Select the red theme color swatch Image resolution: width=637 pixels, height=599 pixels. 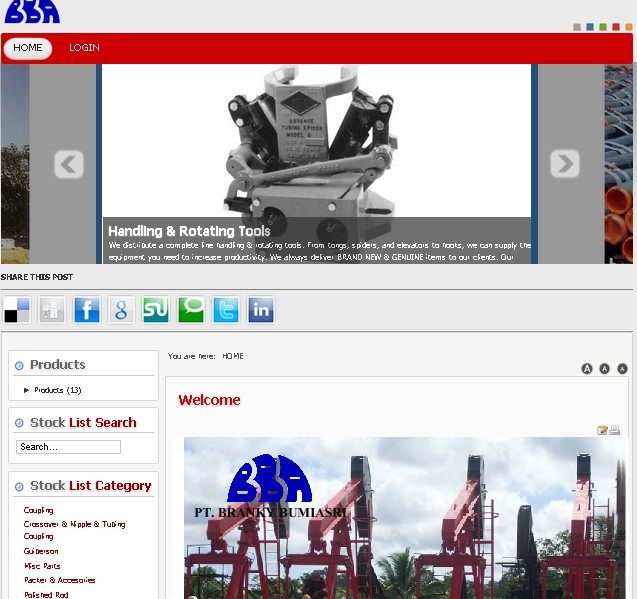616,27
